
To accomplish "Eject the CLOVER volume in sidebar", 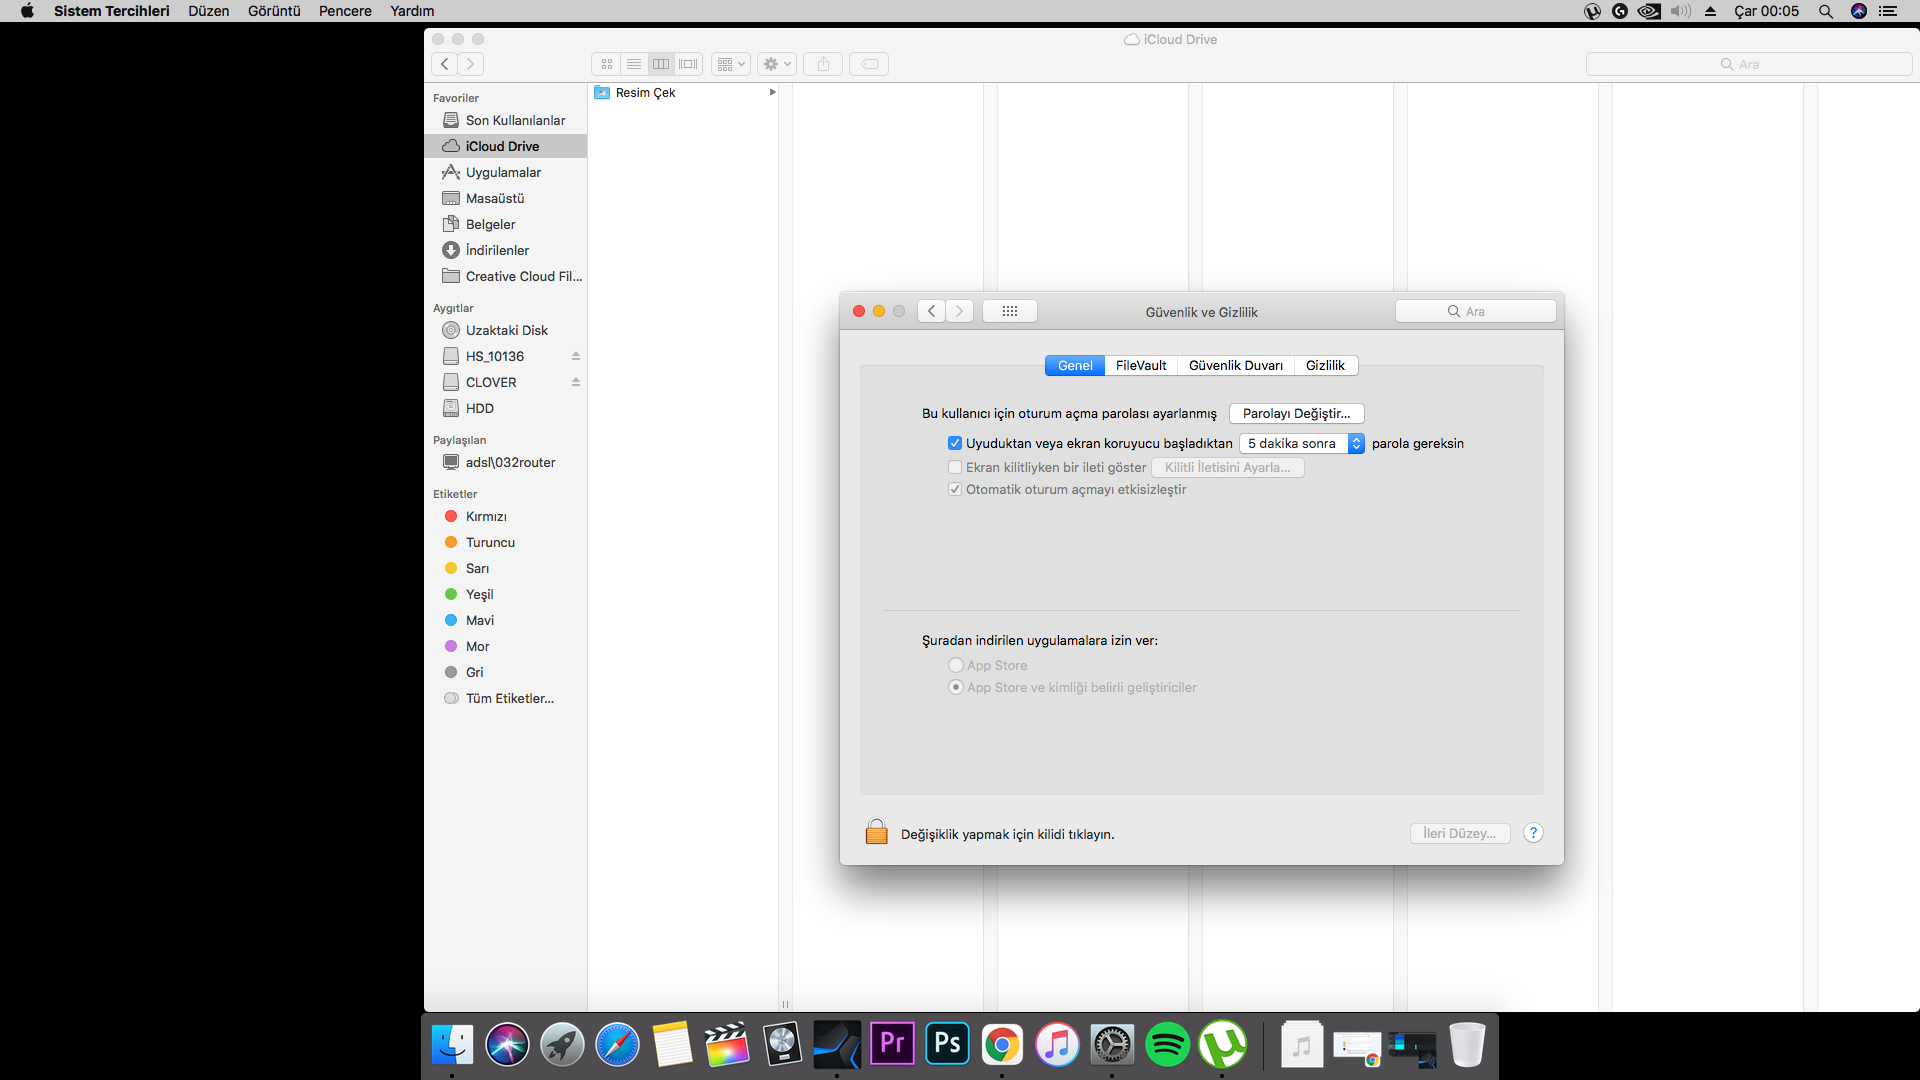I will 576,382.
